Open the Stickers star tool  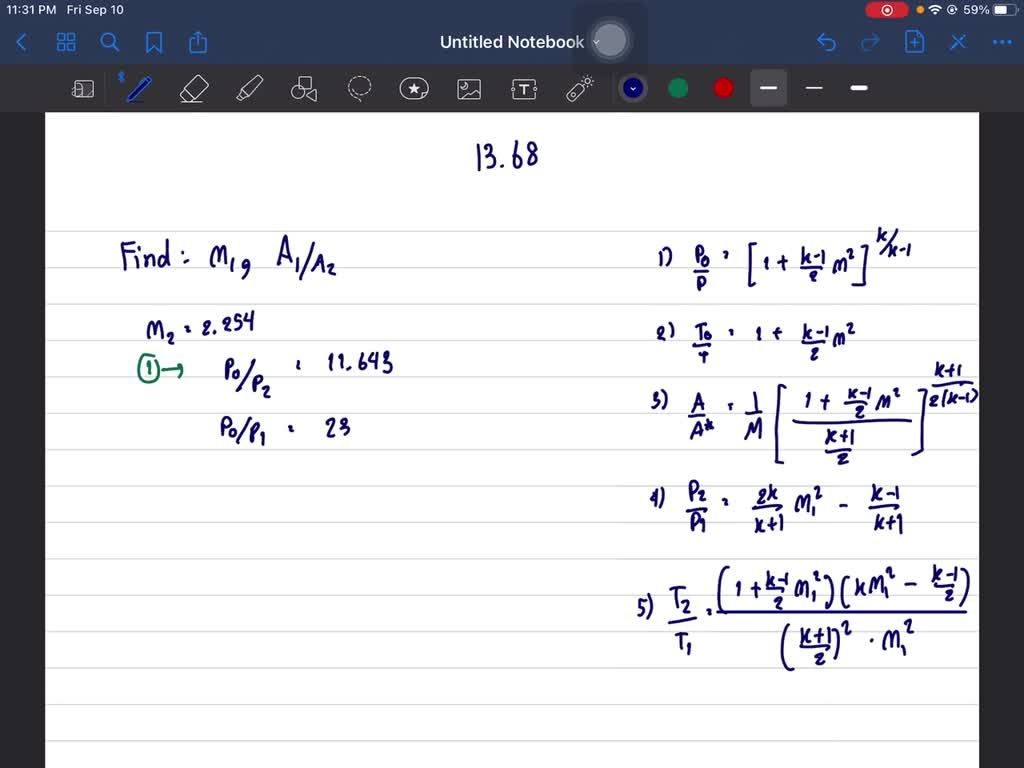[414, 88]
